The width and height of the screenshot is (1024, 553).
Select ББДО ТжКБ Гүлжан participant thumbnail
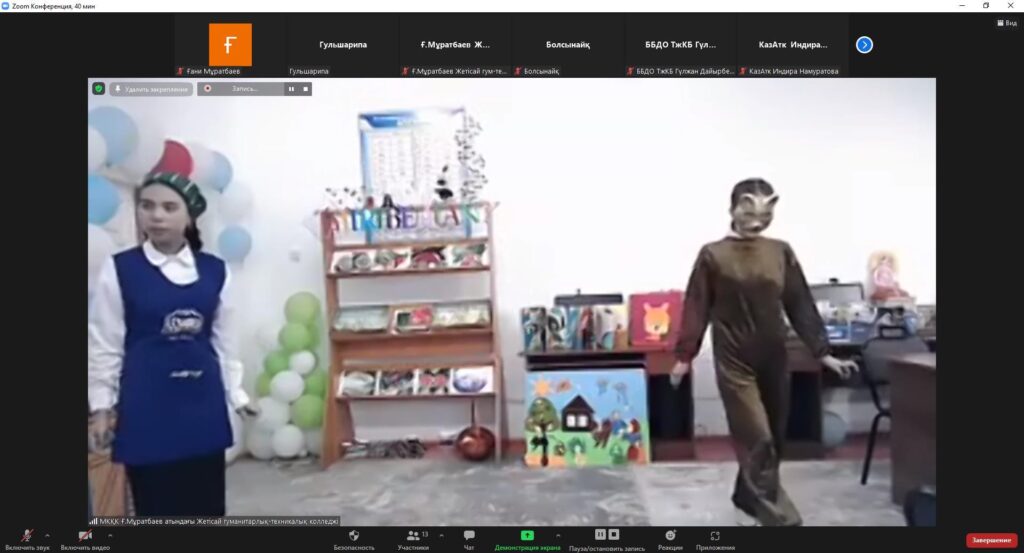point(680,44)
